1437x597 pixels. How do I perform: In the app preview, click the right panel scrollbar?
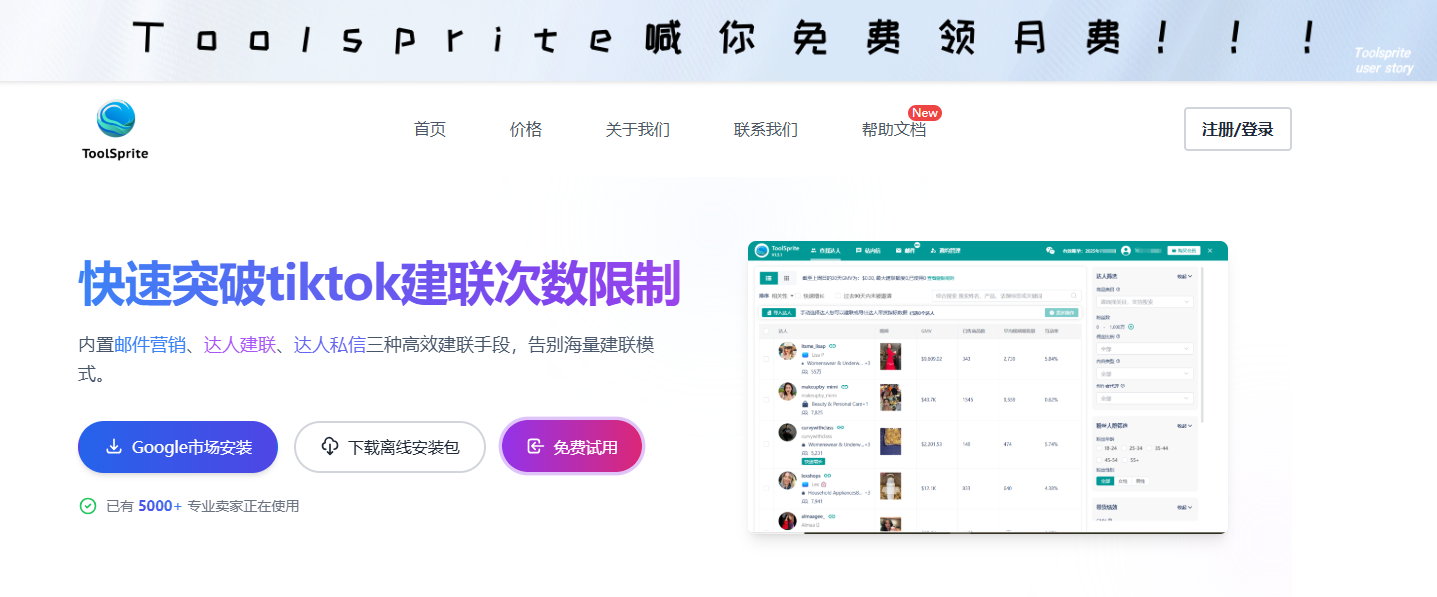[x=1202, y=345]
